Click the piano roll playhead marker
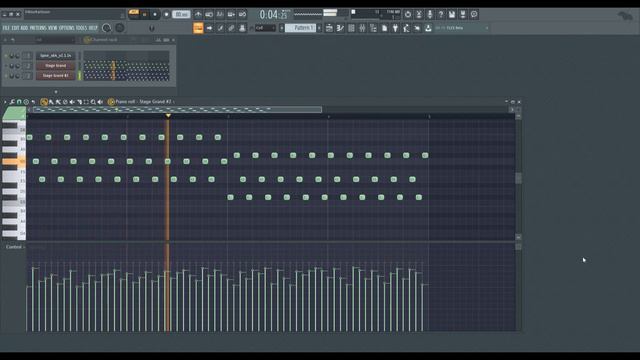 (x=168, y=116)
